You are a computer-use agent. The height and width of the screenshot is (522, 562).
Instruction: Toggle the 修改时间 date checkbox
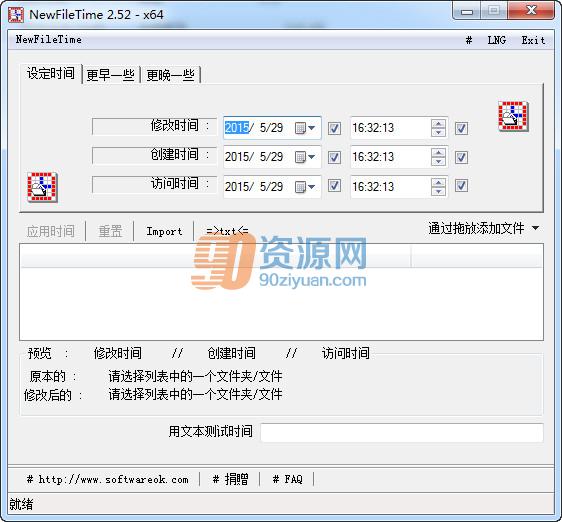(334, 128)
